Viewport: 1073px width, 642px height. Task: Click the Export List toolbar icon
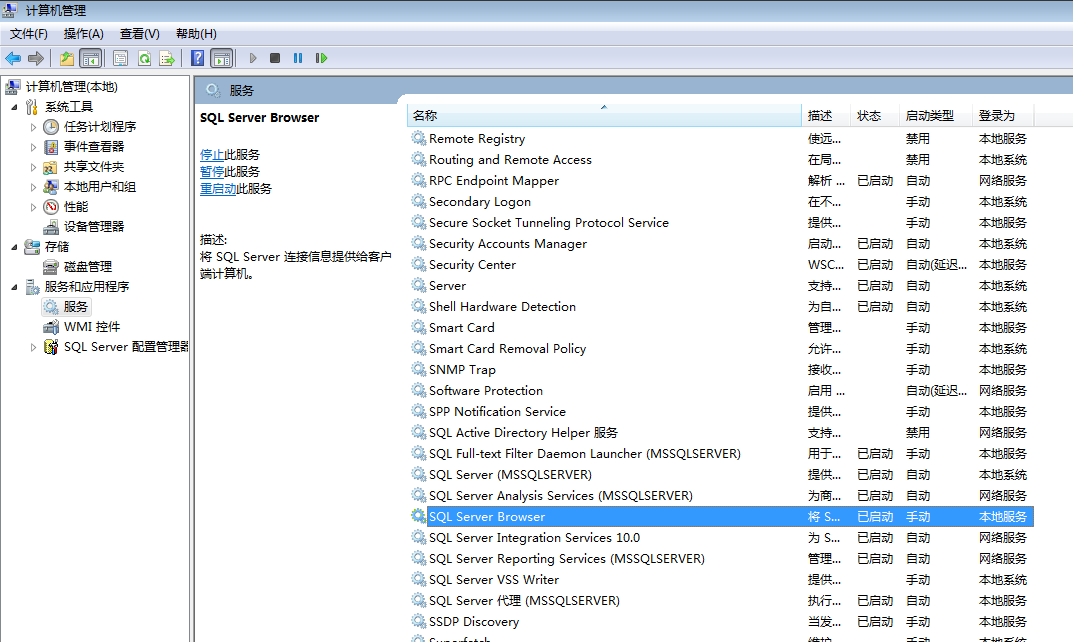[167, 58]
